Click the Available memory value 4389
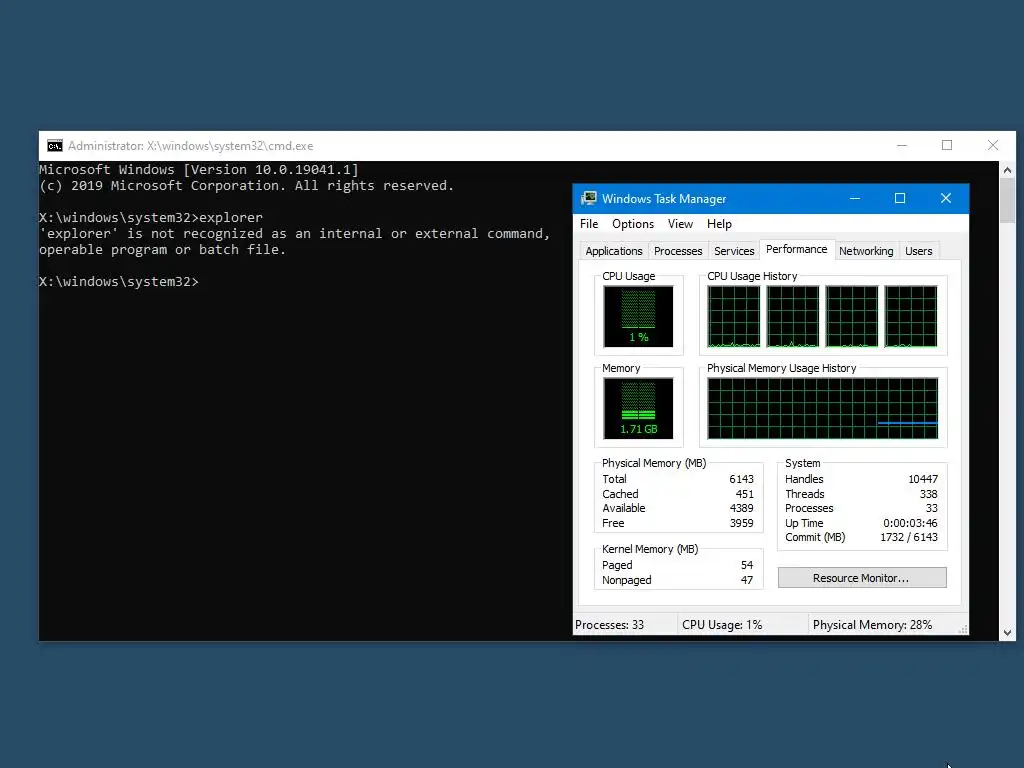This screenshot has width=1024, height=768. [741, 508]
